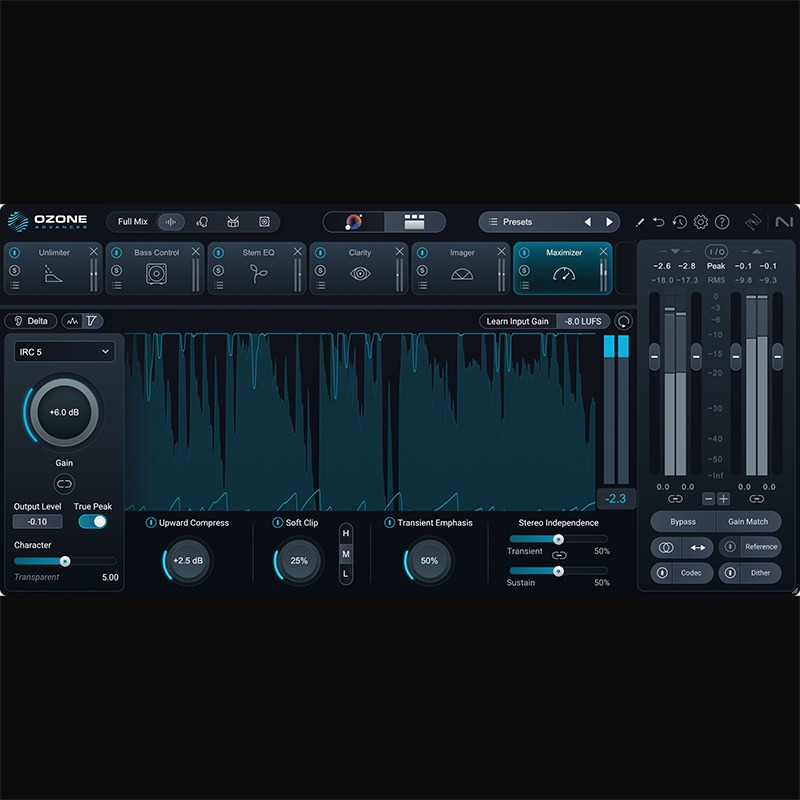Click the I/O meter toggle button

(x=716, y=252)
